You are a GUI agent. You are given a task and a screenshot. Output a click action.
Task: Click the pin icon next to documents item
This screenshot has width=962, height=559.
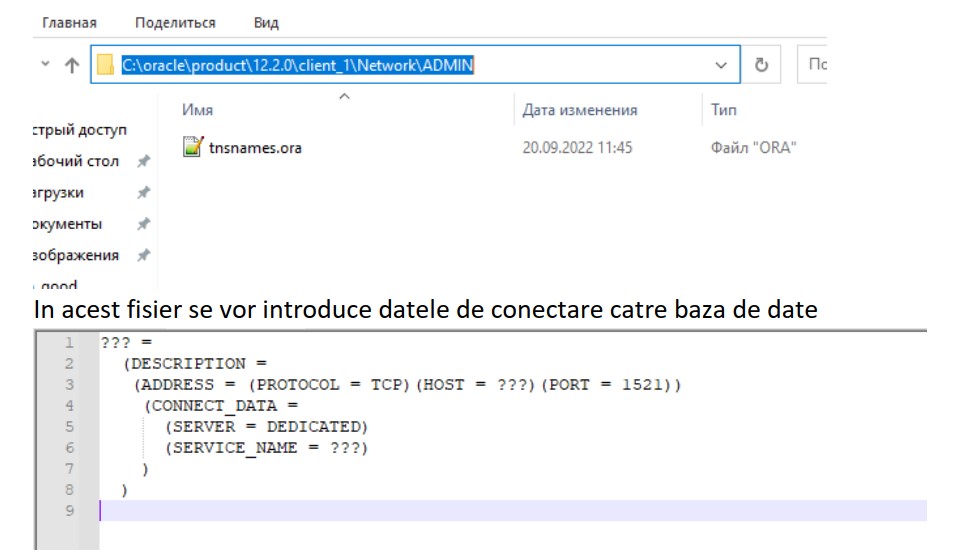144,224
